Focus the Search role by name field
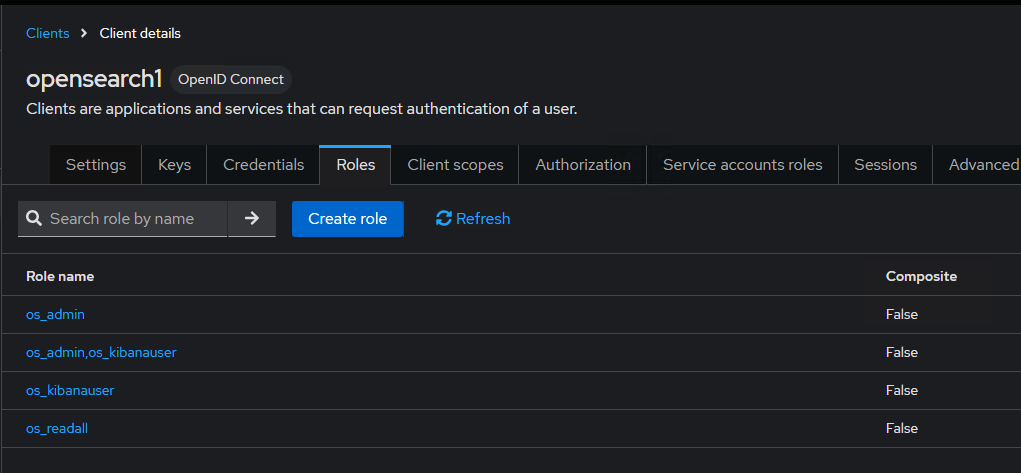This screenshot has width=1021, height=473. 132,219
